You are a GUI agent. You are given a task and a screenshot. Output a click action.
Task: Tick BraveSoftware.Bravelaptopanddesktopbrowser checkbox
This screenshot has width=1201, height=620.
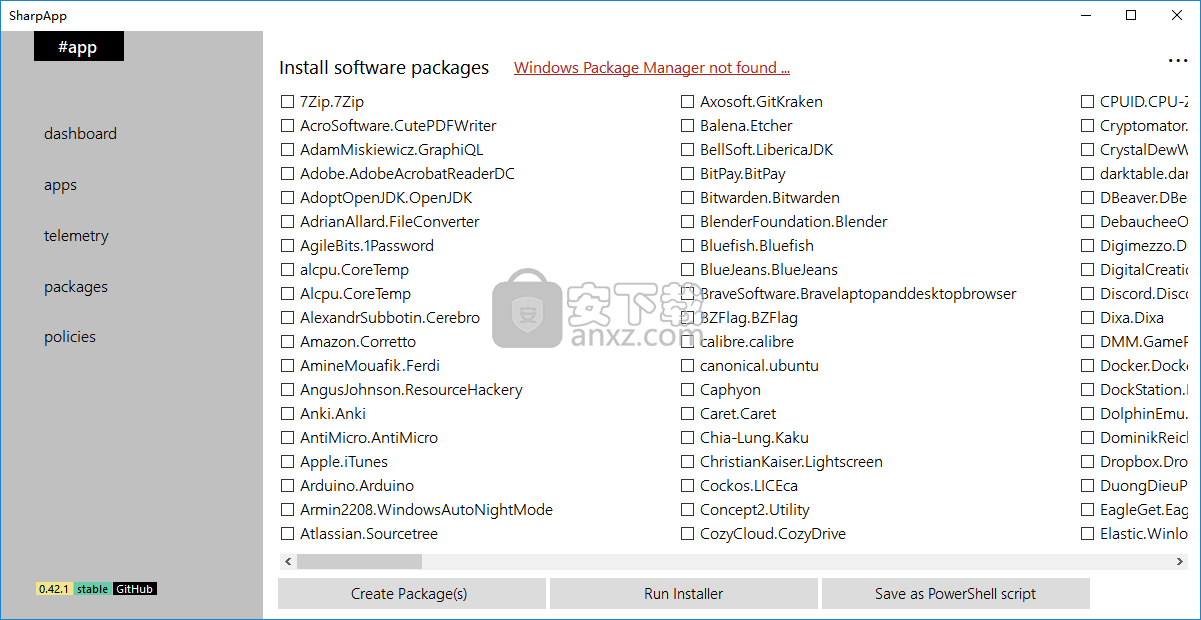pyautogui.click(x=688, y=294)
